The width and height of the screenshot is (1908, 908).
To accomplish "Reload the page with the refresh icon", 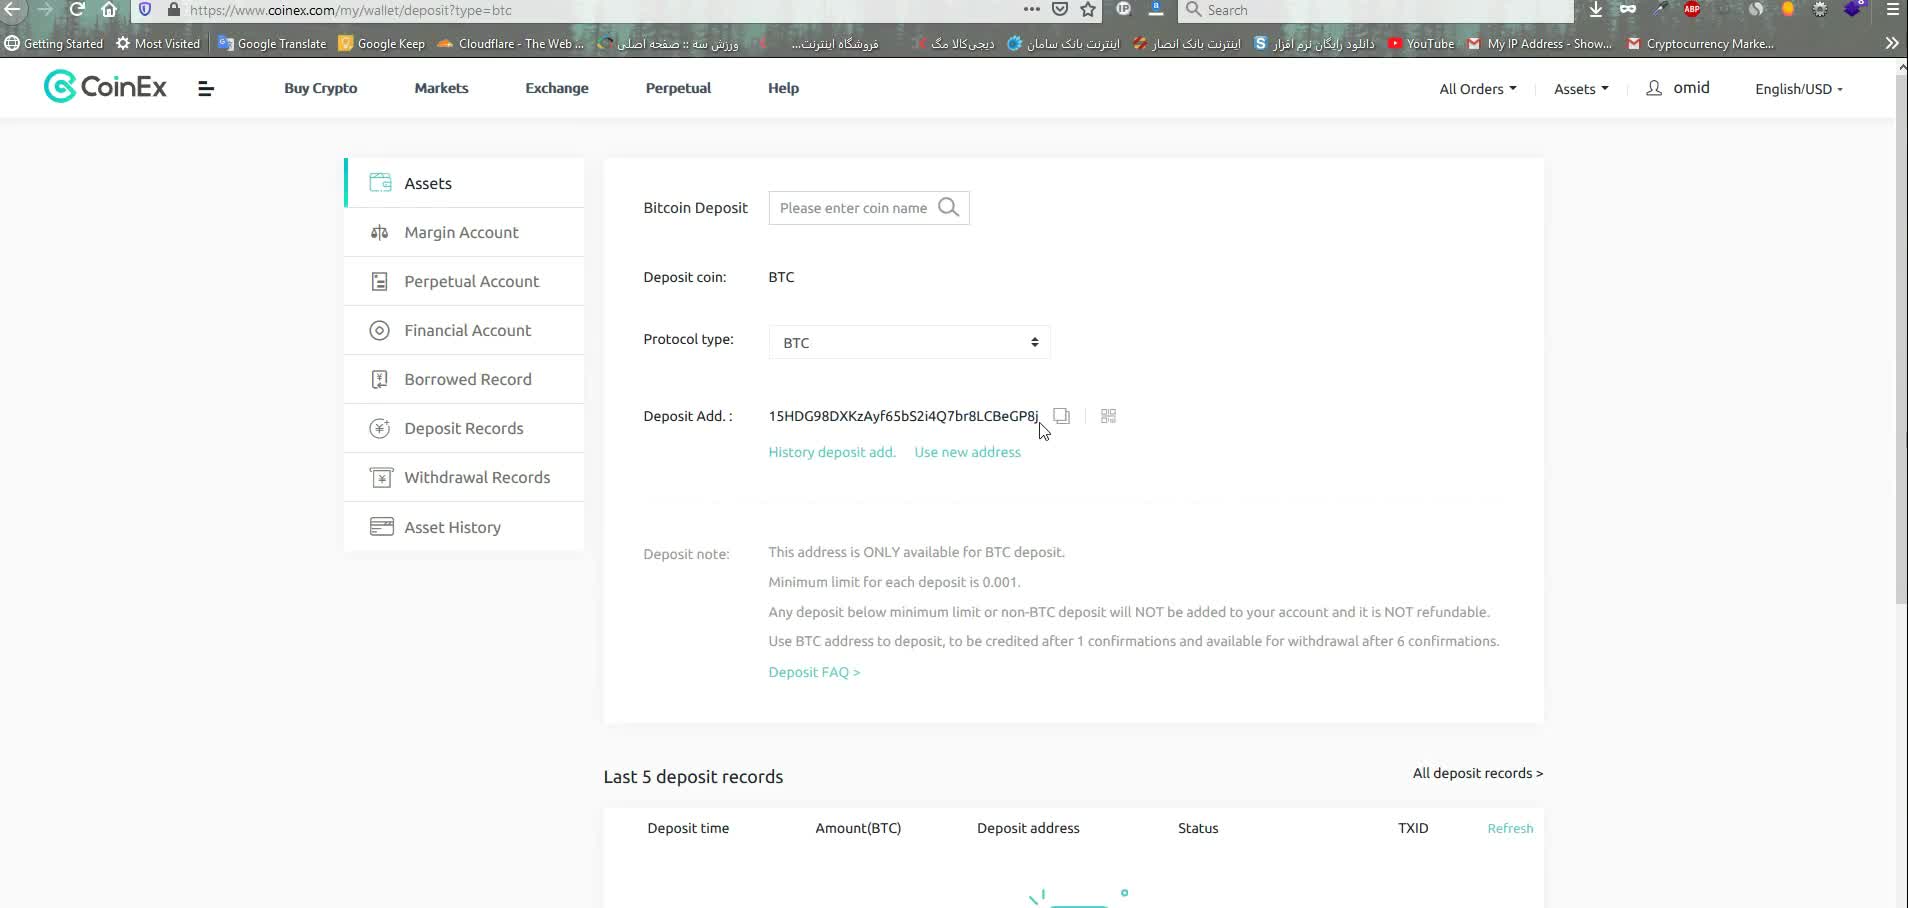I will (x=77, y=10).
